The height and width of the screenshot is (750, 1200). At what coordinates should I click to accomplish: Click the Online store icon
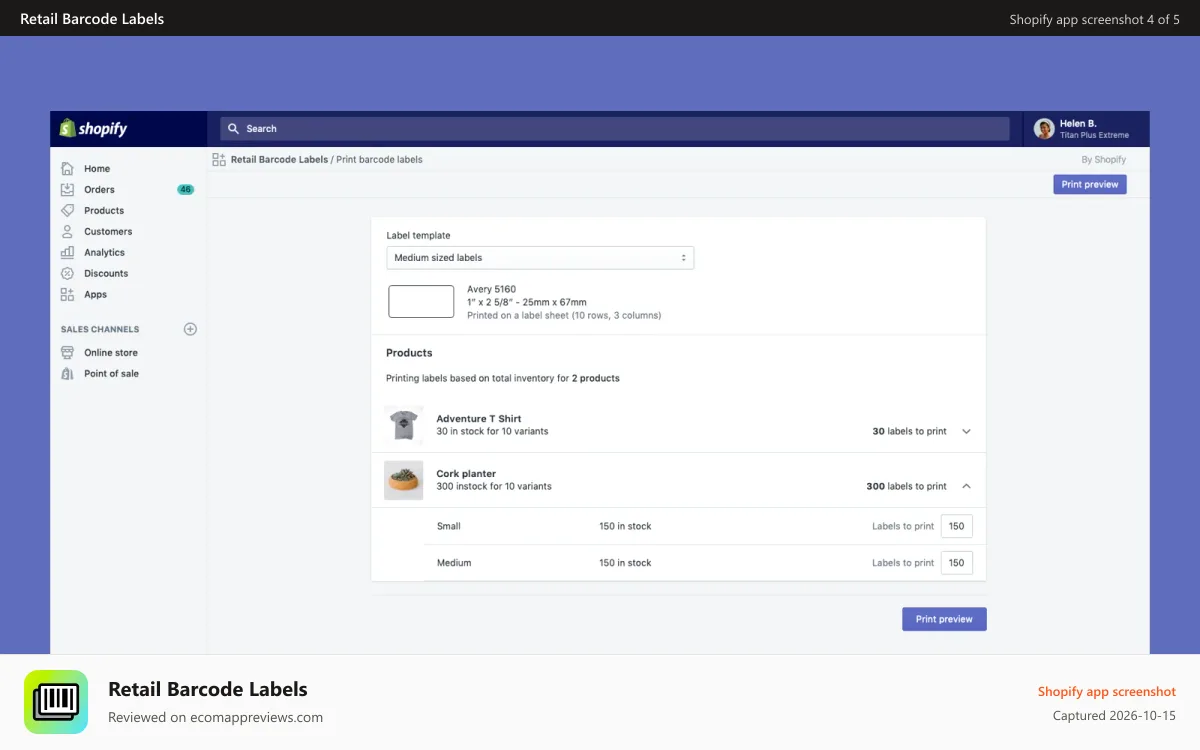pyautogui.click(x=67, y=352)
